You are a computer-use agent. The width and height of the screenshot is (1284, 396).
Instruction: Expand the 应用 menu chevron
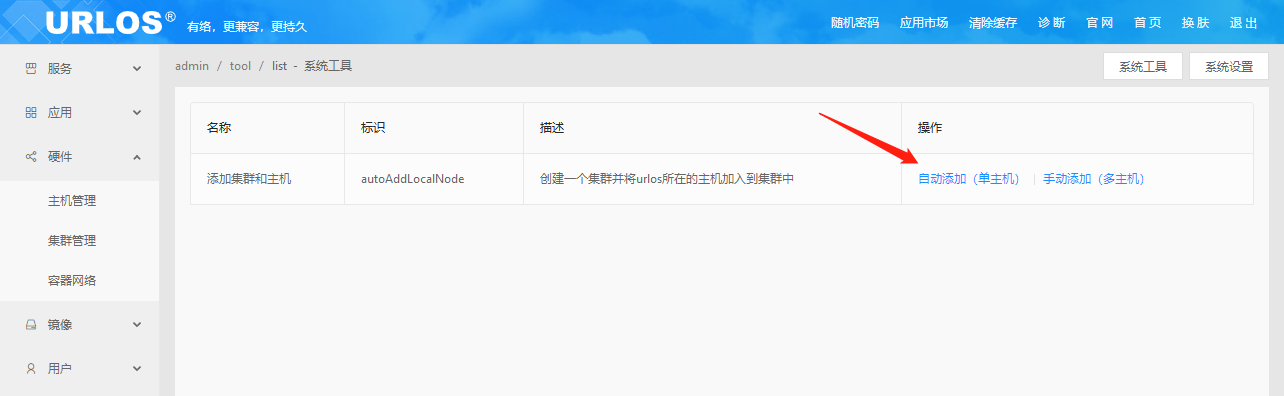coord(137,113)
